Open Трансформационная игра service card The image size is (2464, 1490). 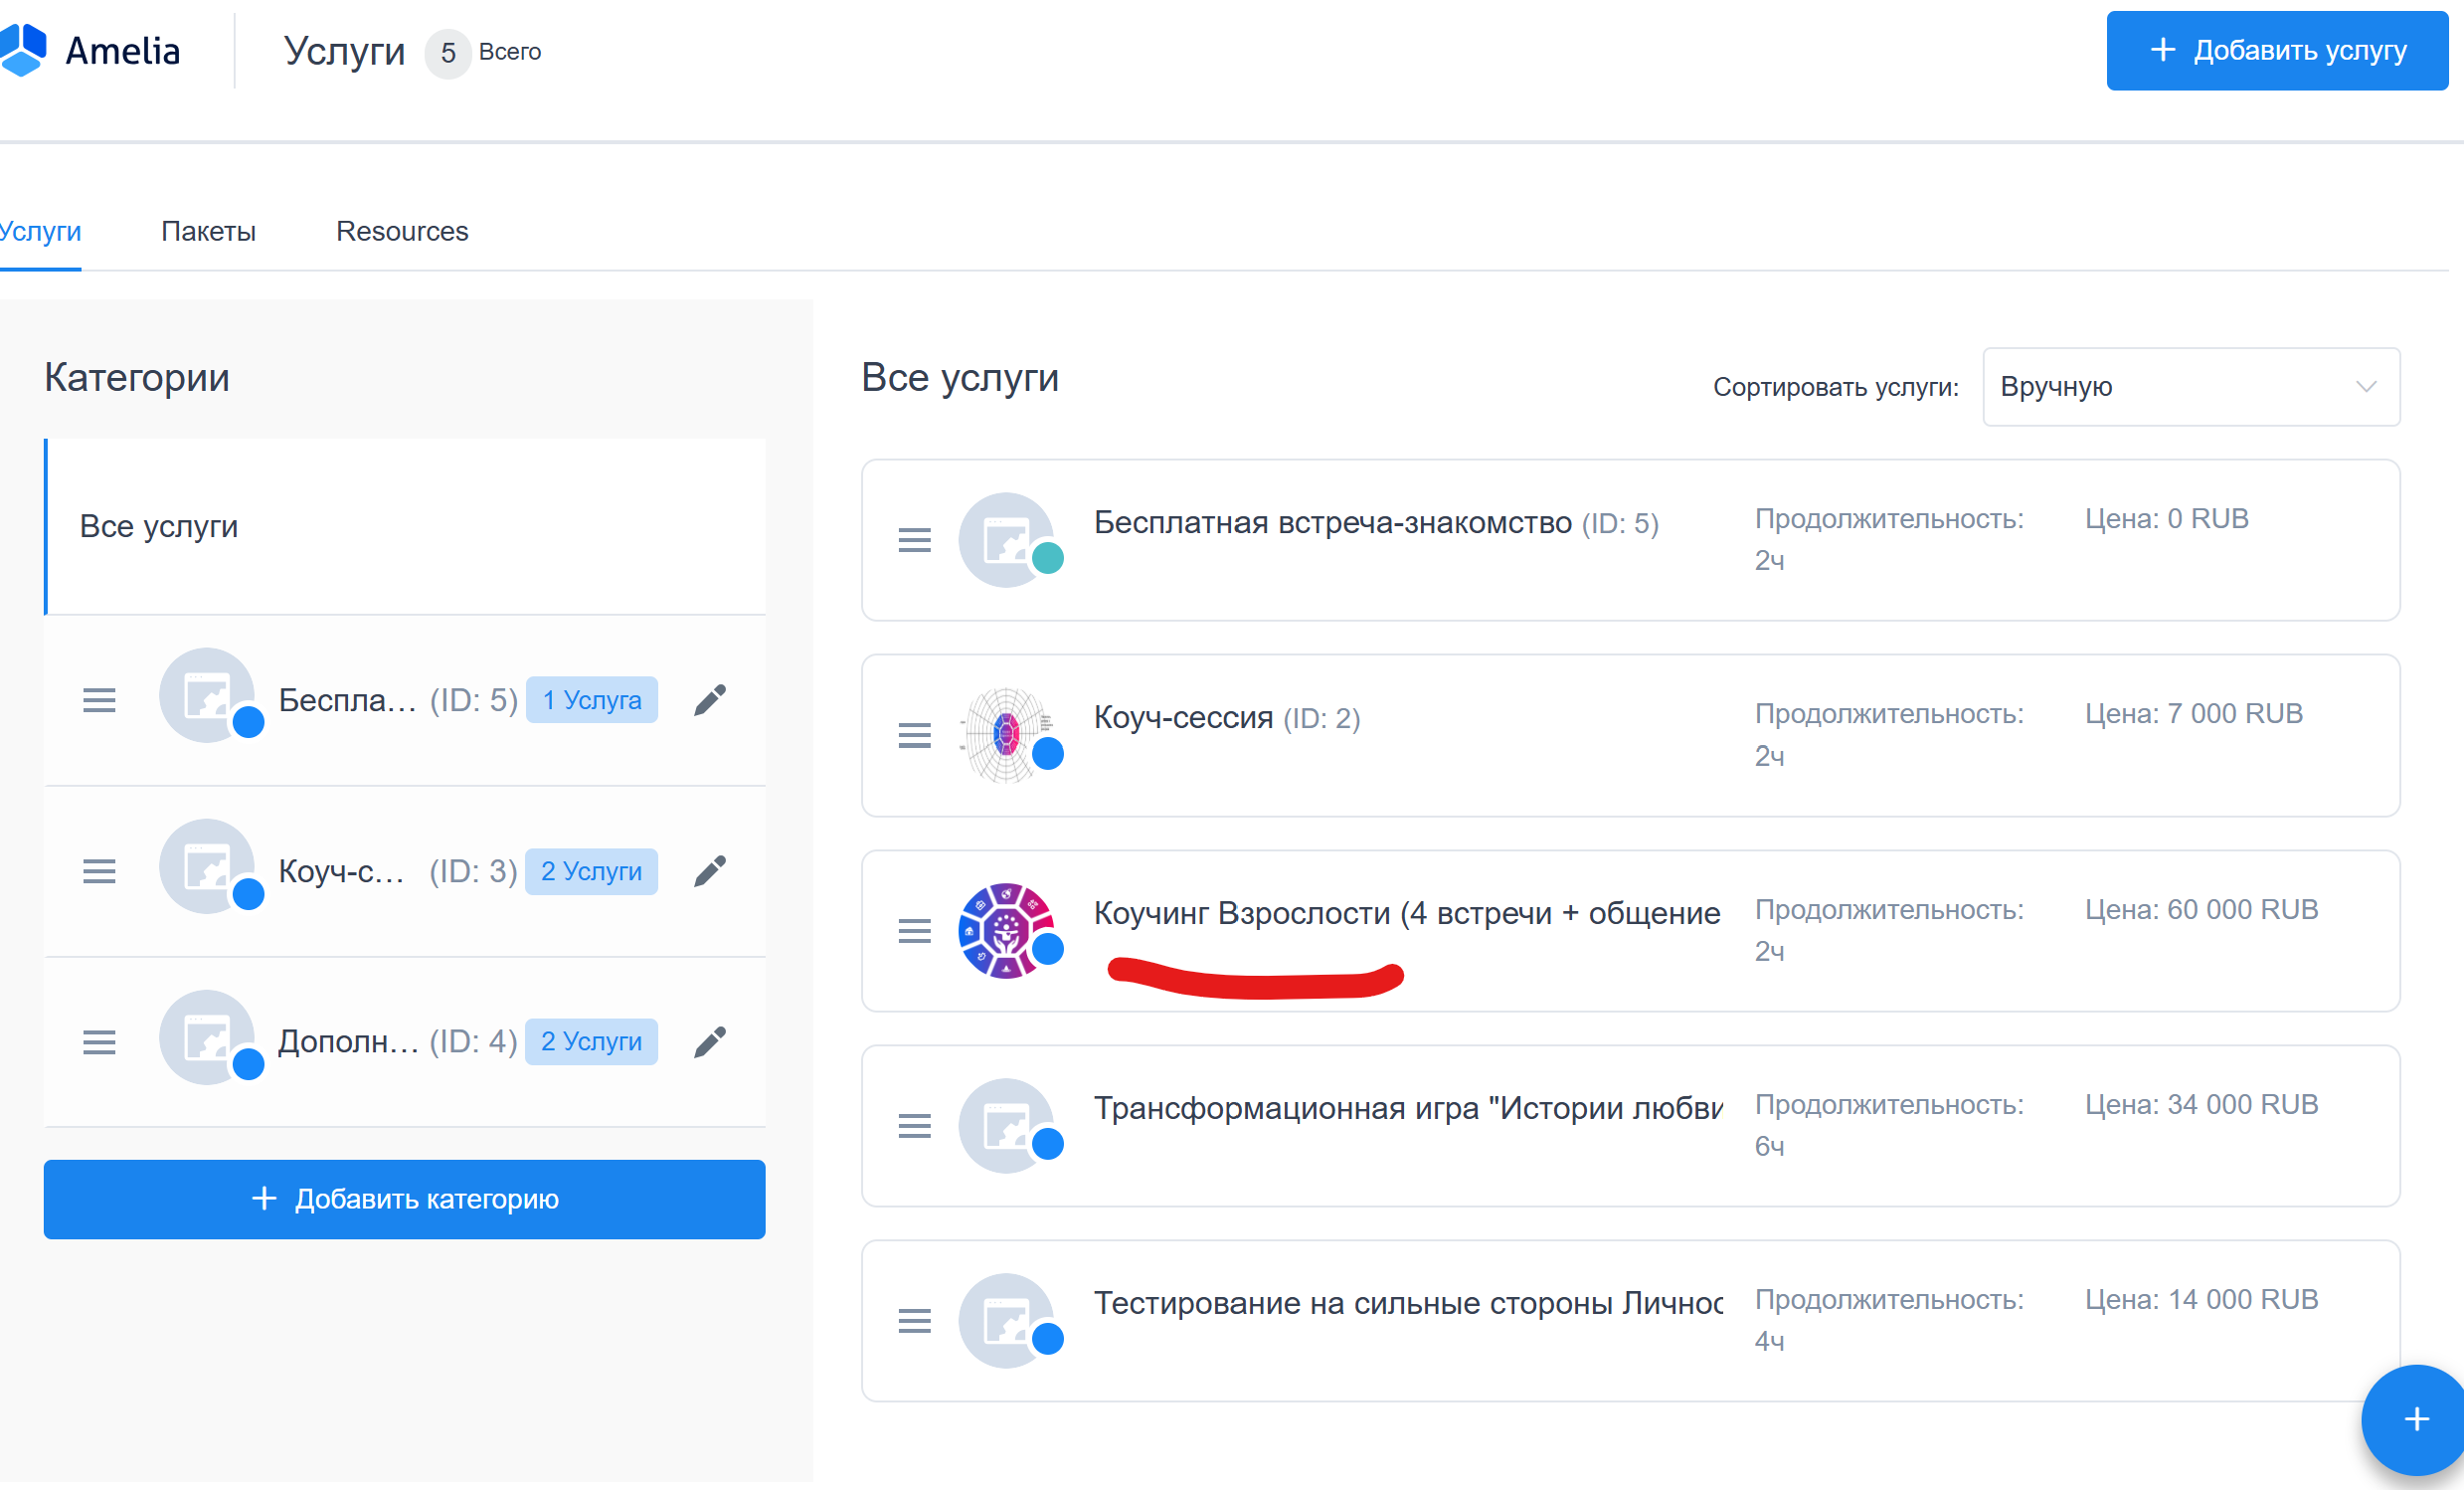(1406, 1108)
